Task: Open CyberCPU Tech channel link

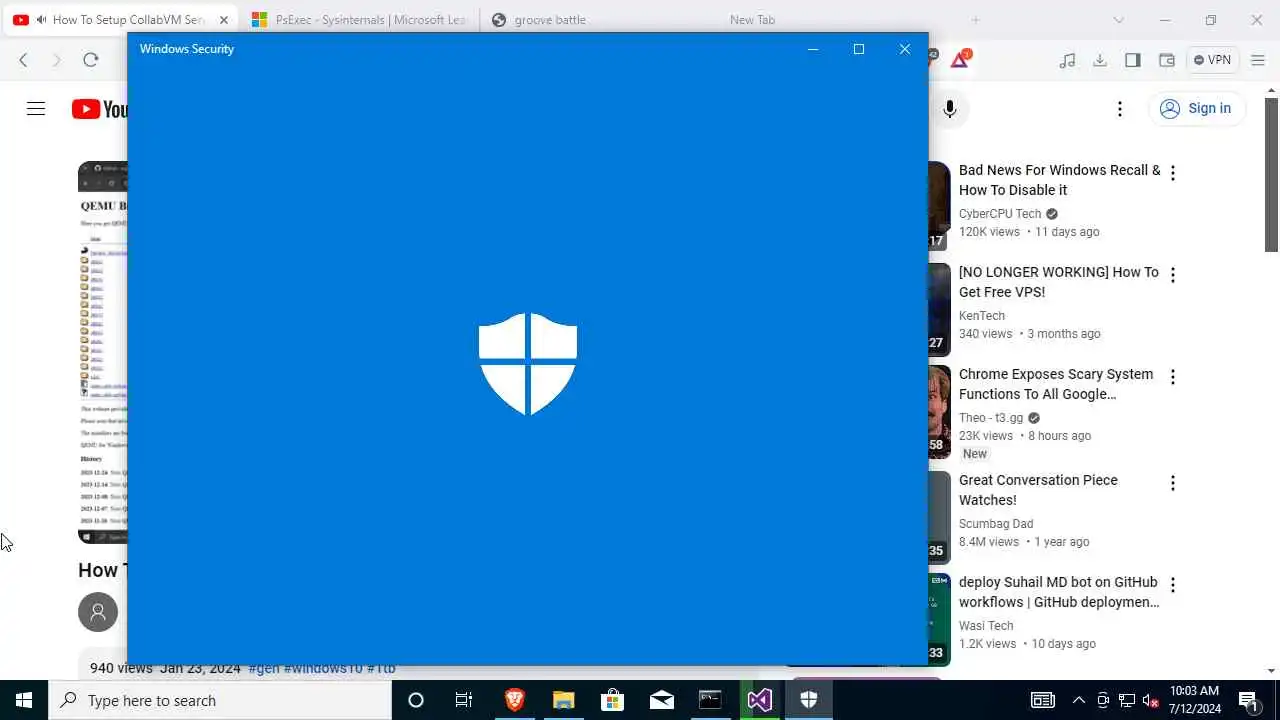Action: click(1000, 214)
